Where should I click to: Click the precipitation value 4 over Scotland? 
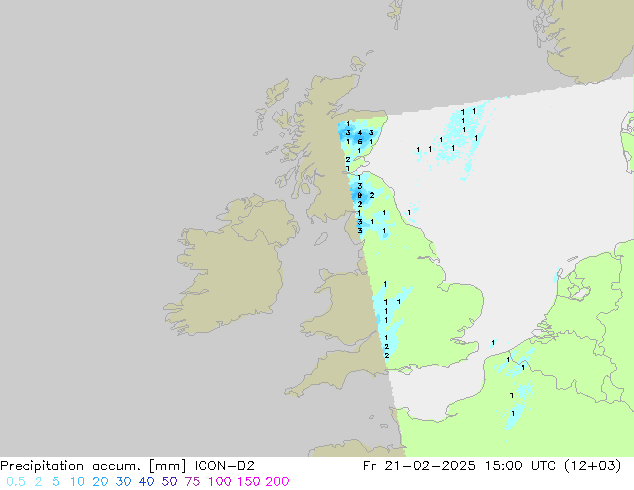359,133
